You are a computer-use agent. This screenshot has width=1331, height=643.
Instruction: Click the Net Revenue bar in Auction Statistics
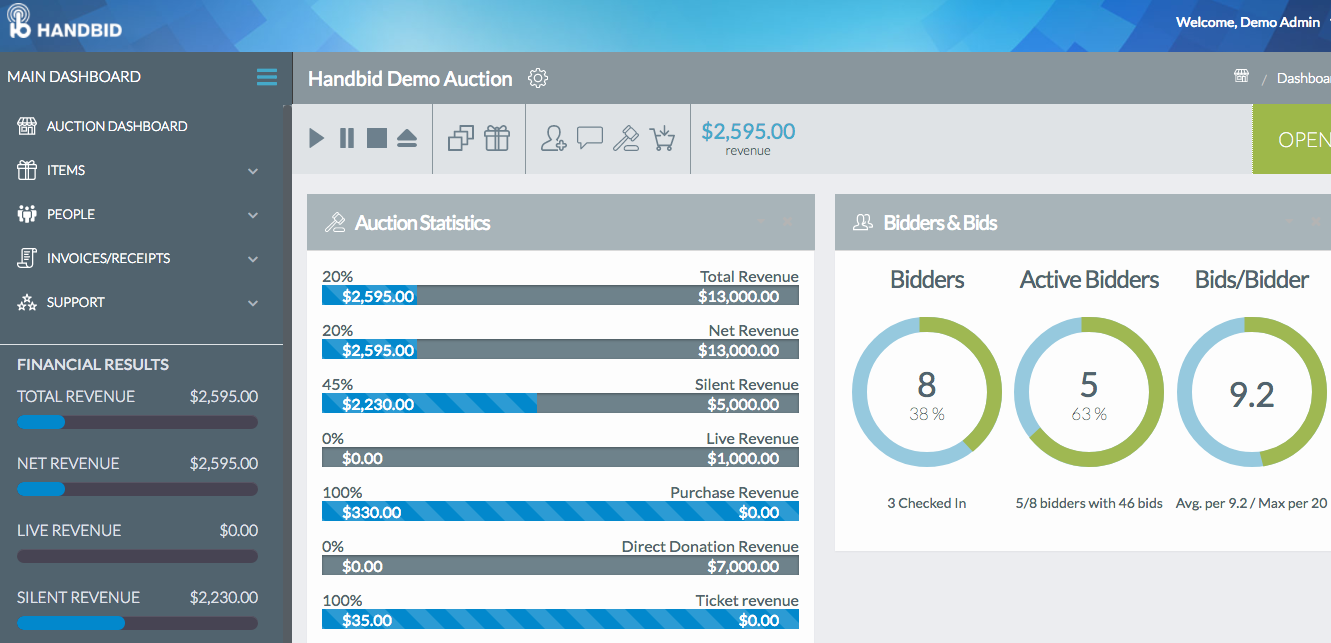(x=560, y=350)
